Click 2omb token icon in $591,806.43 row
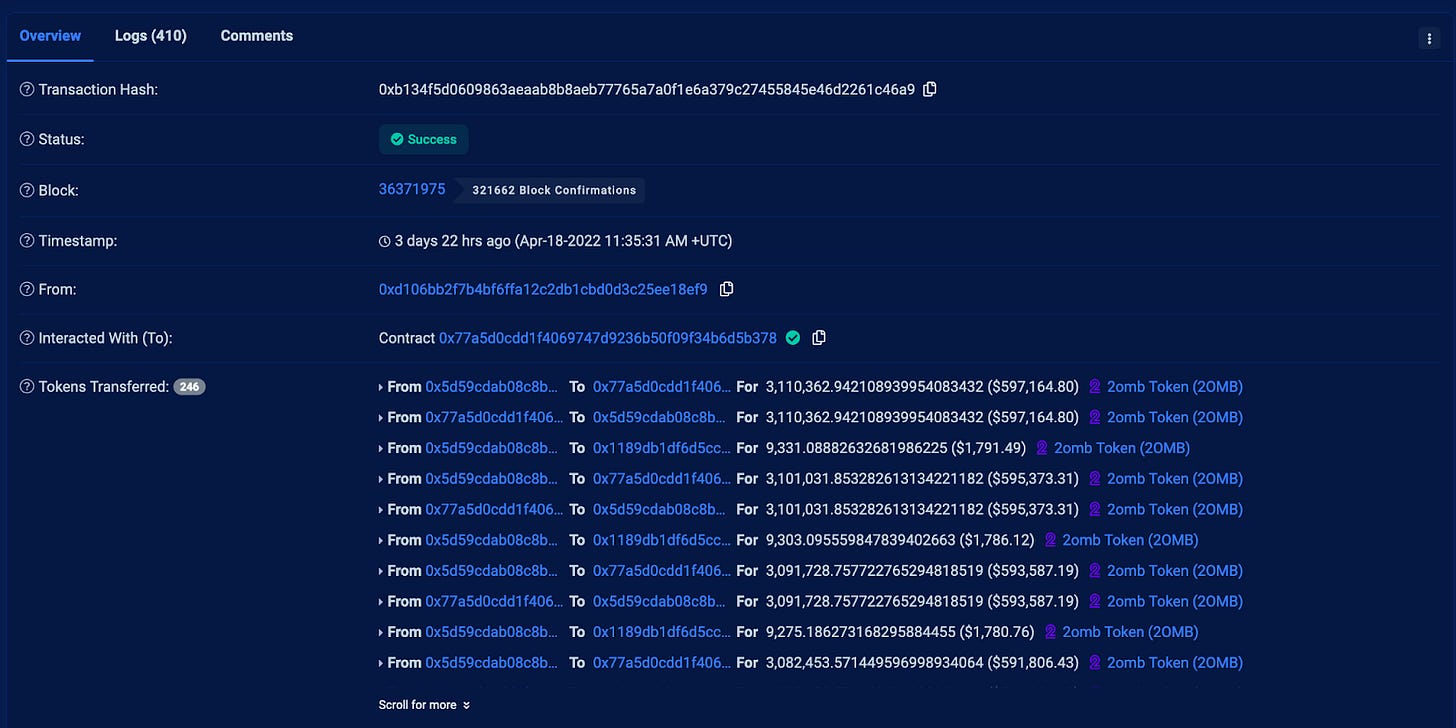Image resolution: width=1456 pixels, height=728 pixels. [x=1094, y=663]
